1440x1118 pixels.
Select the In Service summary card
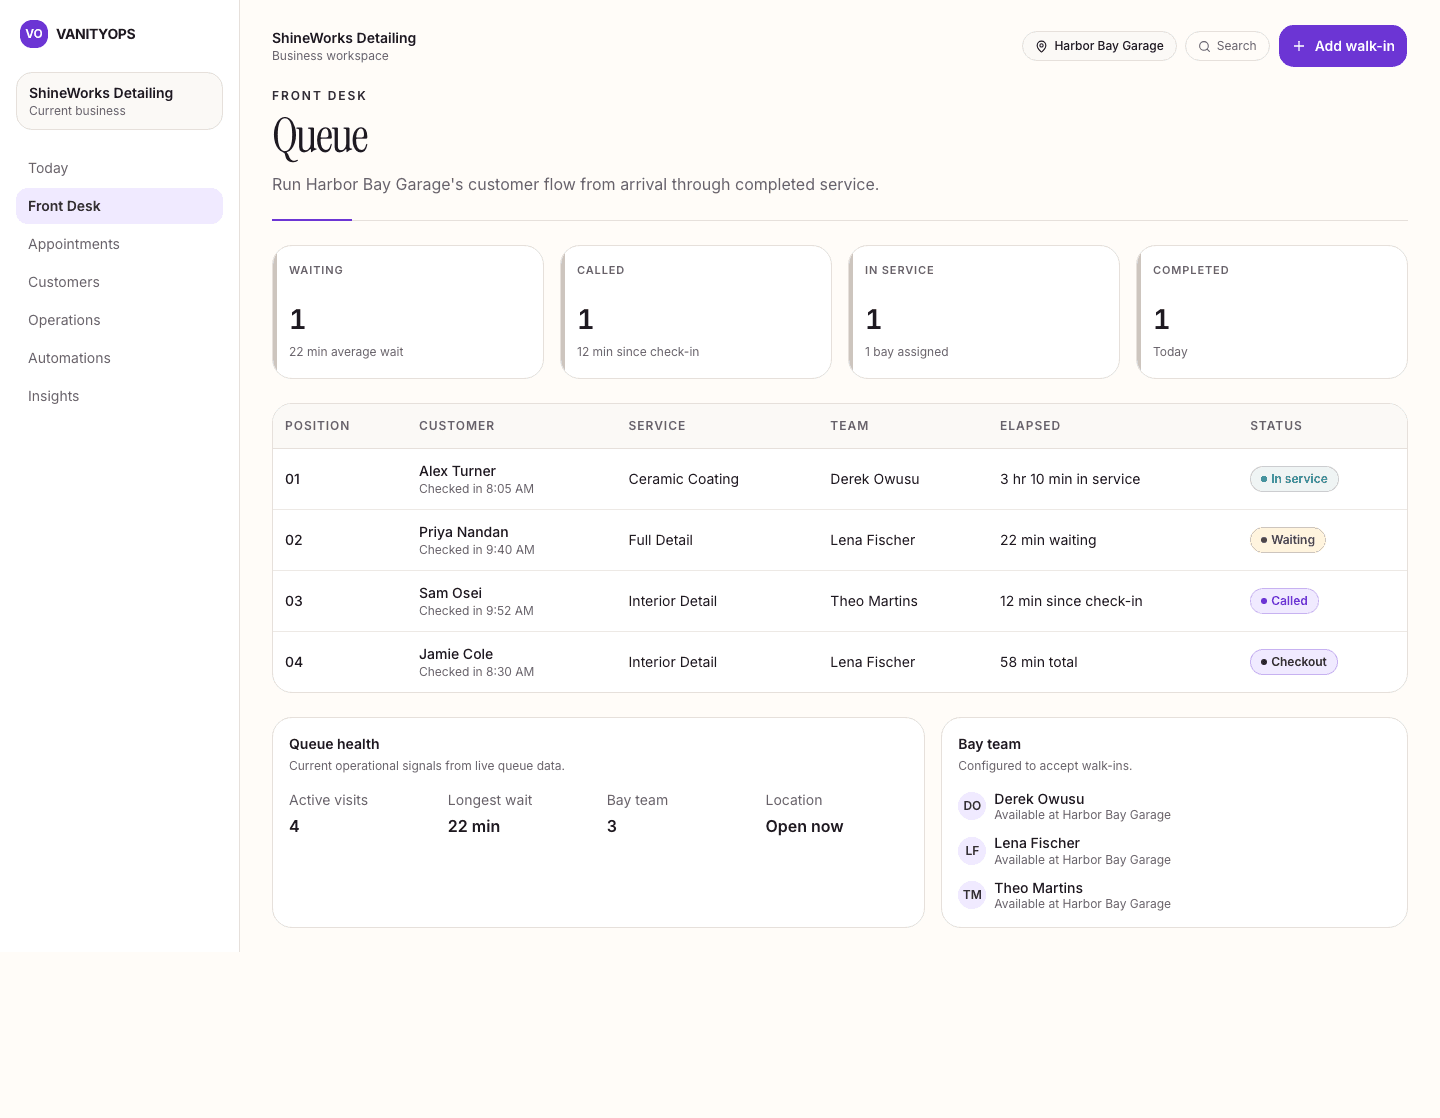[x=984, y=312]
